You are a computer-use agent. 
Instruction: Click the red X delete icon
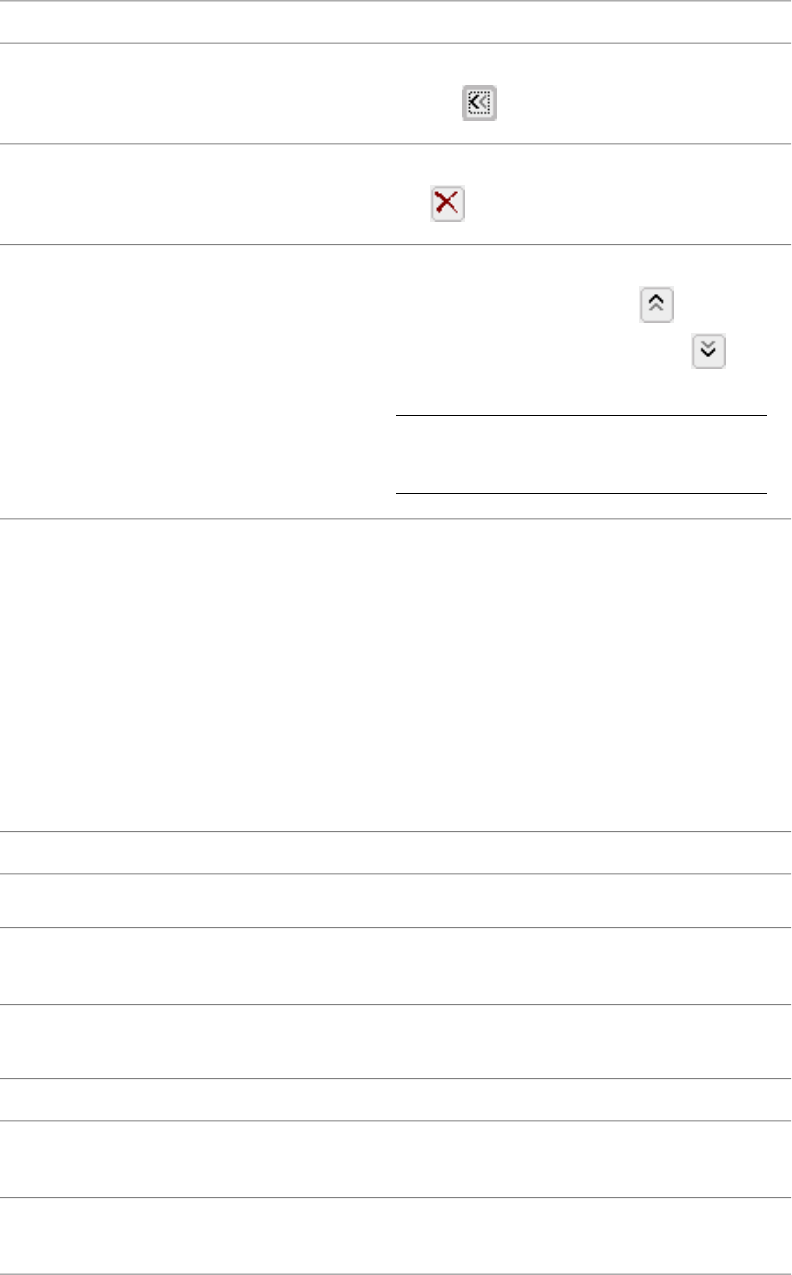coord(447,204)
